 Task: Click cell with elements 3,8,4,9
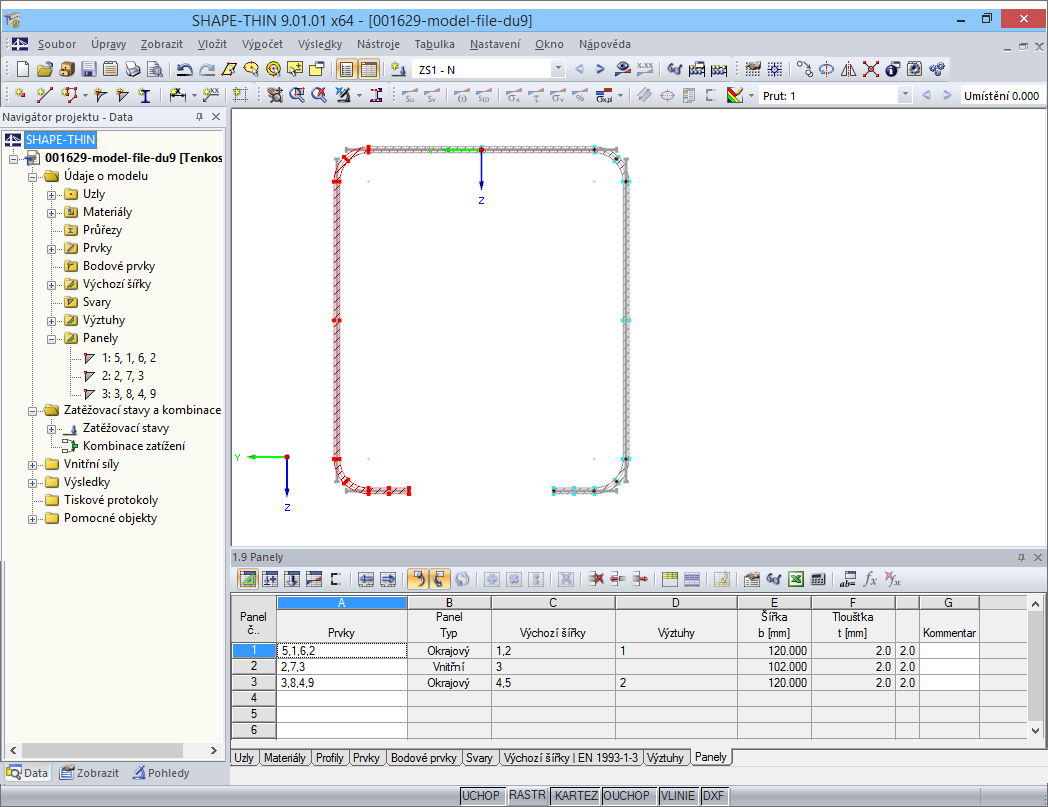[x=342, y=683]
